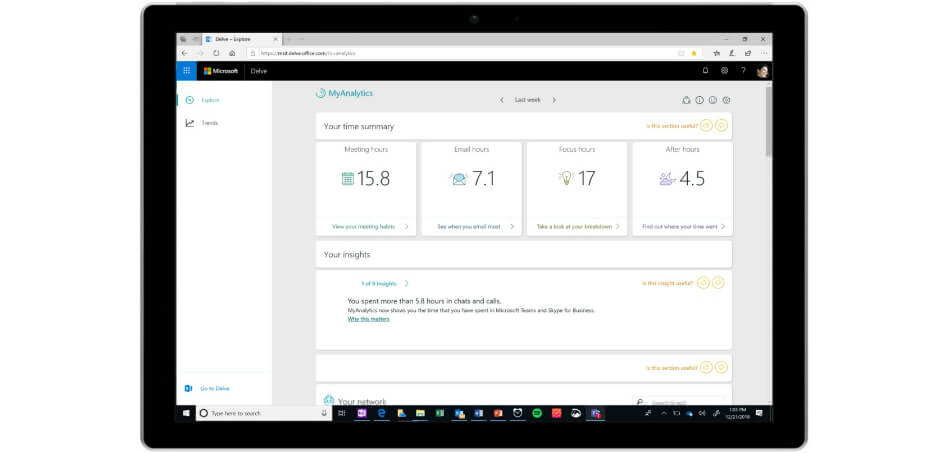Screen dimensions: 952x453
Task: Click the help question mark icon
Action: (743, 71)
